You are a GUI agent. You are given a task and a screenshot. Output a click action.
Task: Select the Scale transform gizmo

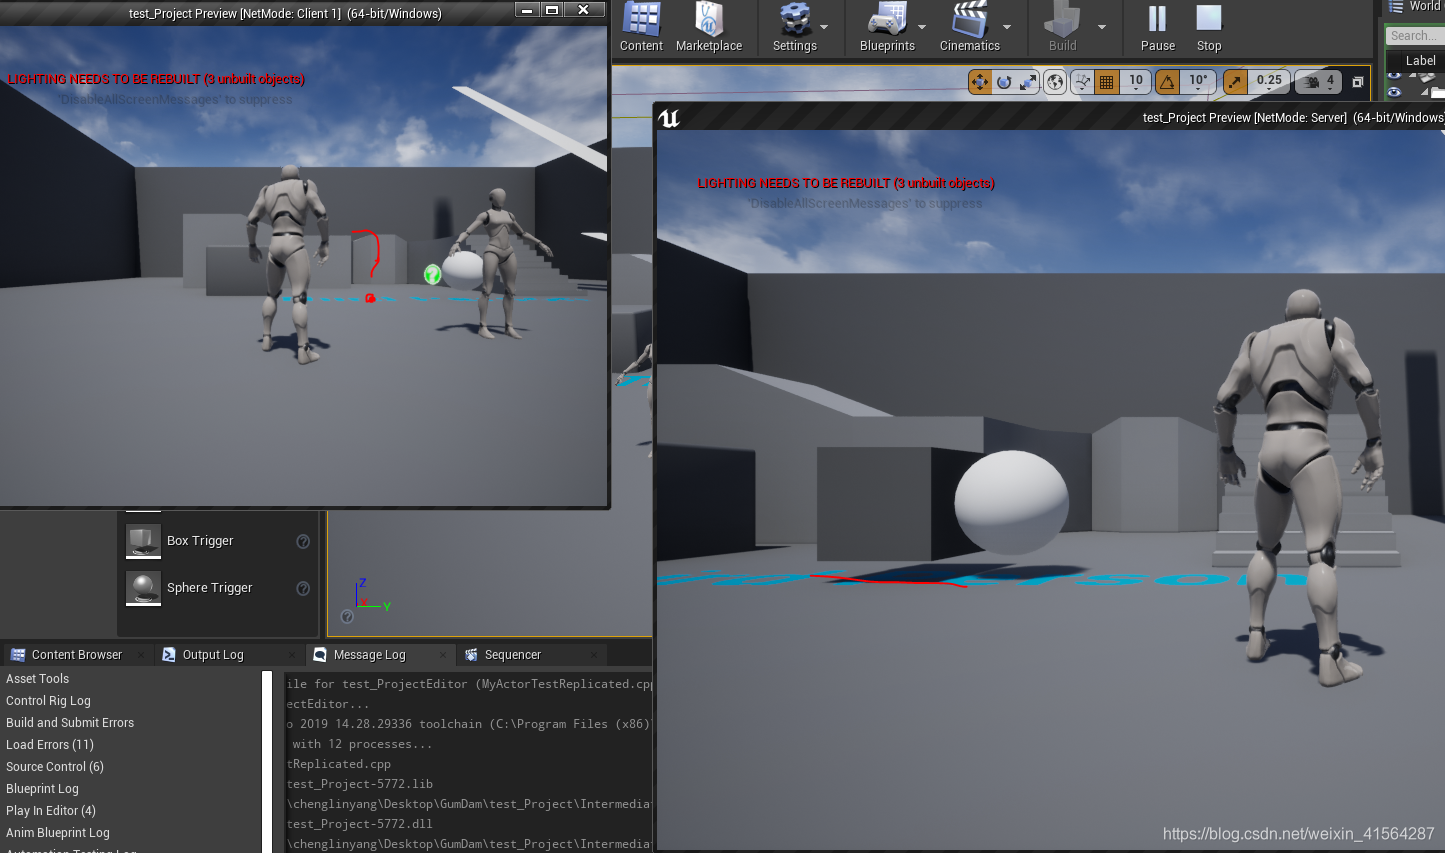pos(1028,82)
